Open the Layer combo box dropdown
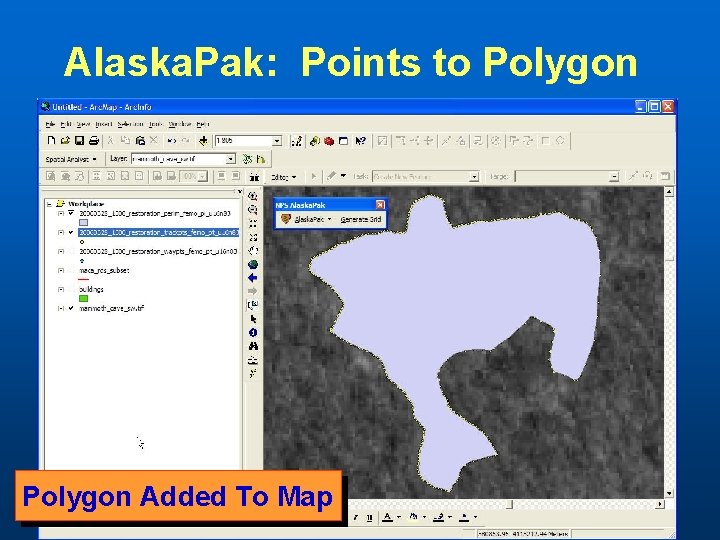The width and height of the screenshot is (720, 540). (231, 159)
